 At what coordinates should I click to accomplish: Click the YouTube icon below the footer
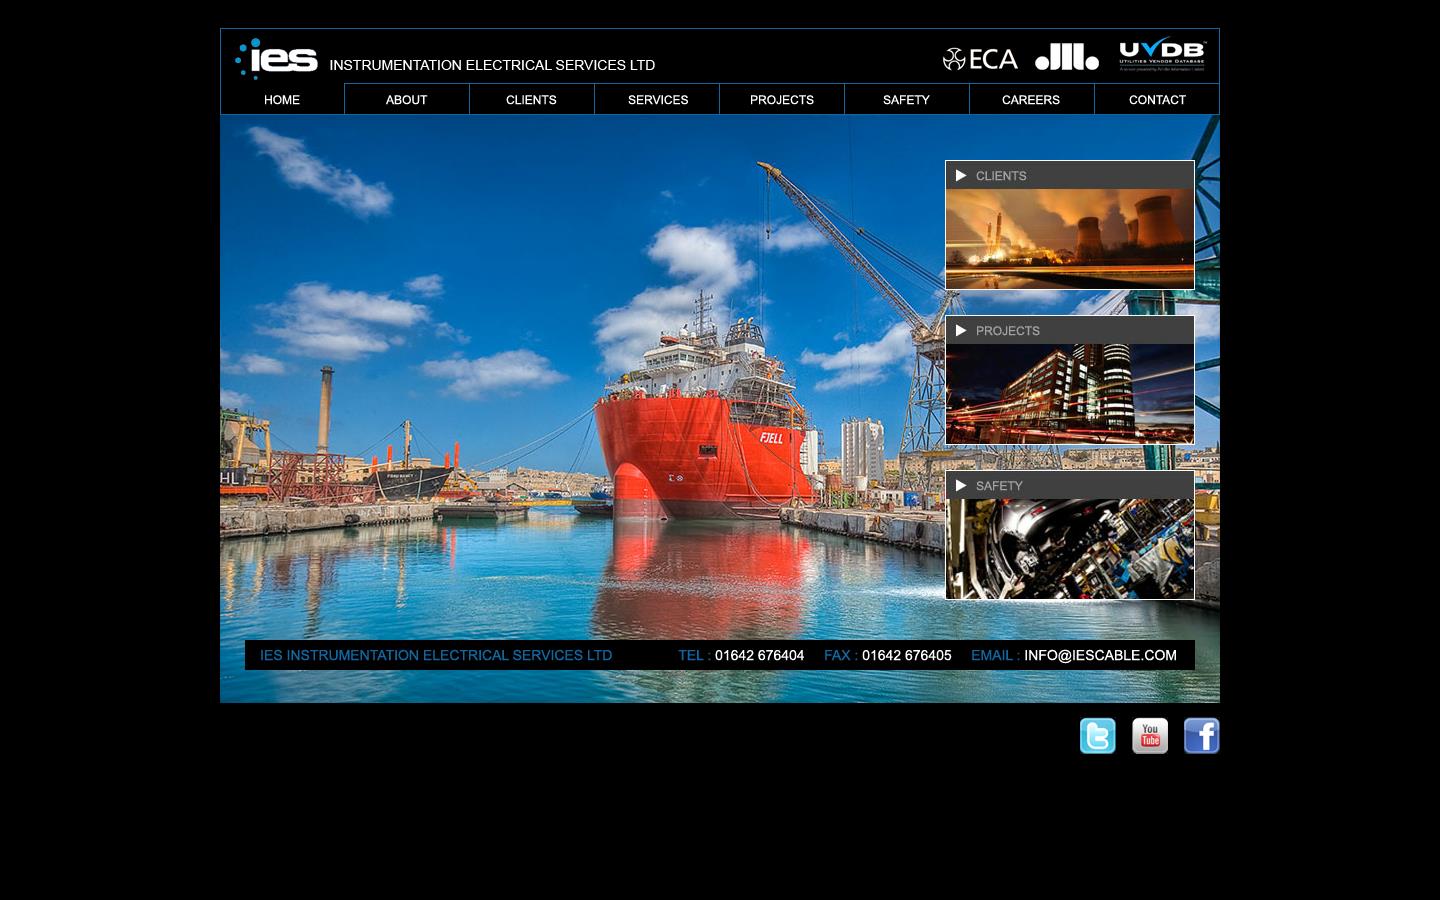1149,736
